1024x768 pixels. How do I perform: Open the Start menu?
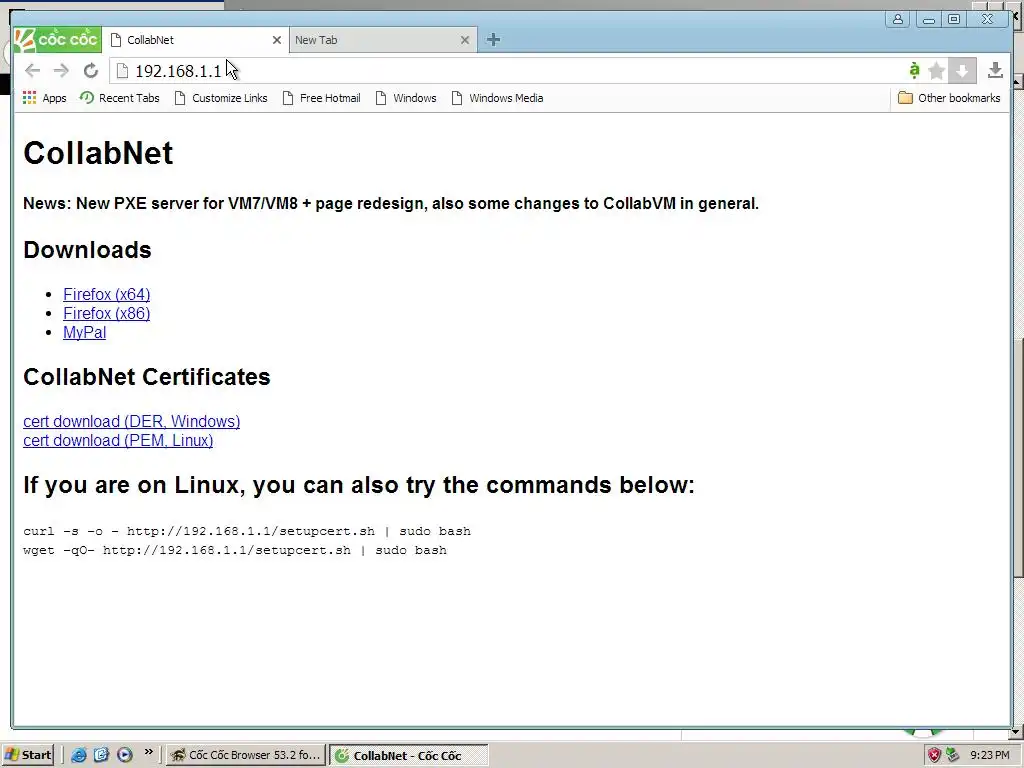[28, 755]
